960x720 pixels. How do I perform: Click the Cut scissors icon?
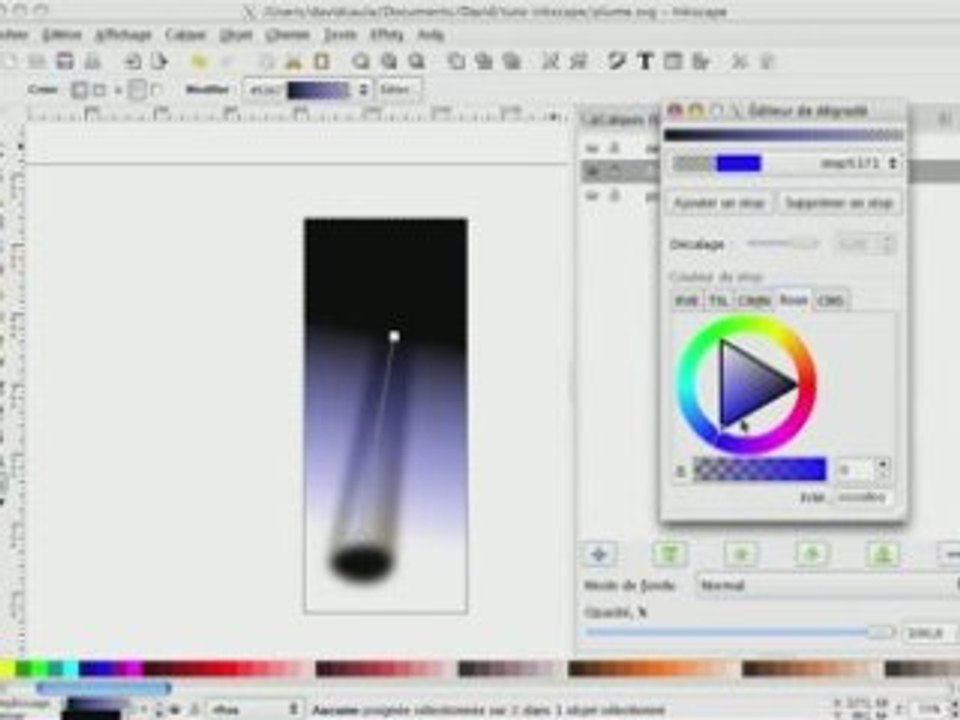(293, 61)
